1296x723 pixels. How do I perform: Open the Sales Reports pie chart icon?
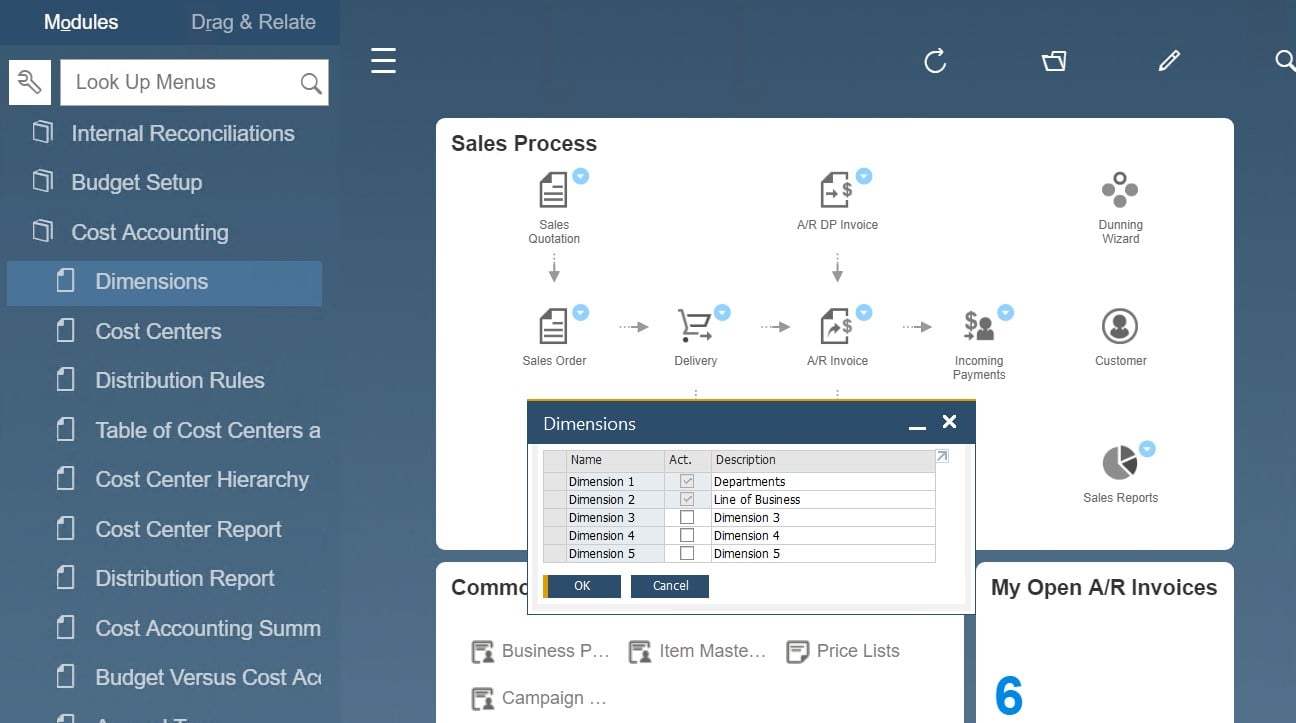point(1120,463)
